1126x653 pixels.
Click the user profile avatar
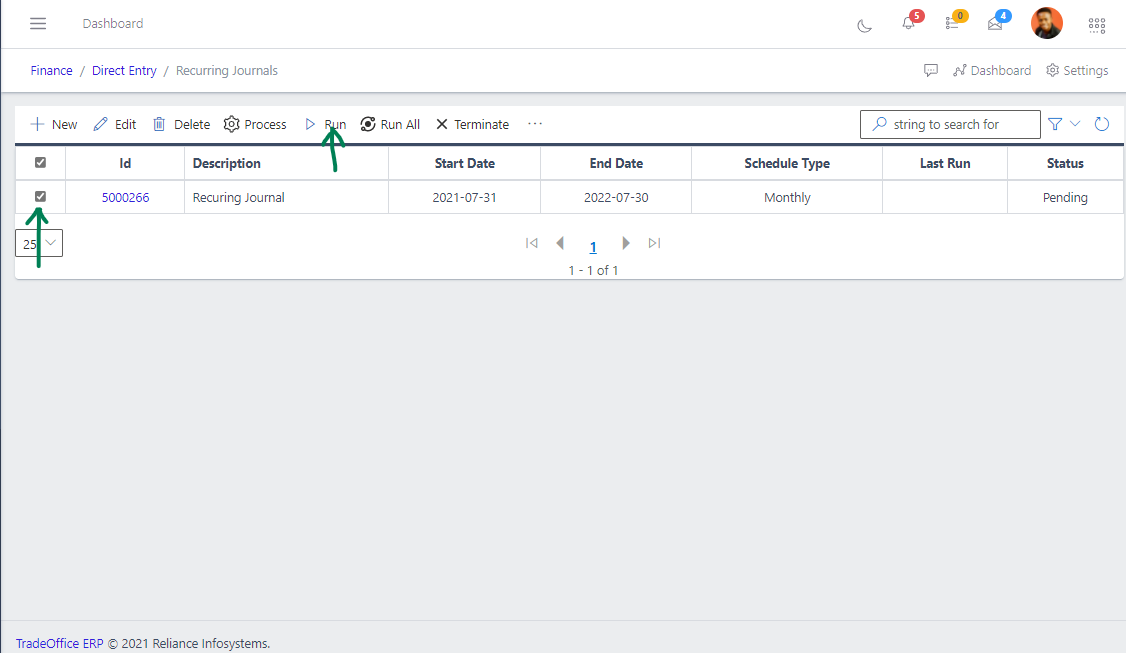point(1047,23)
